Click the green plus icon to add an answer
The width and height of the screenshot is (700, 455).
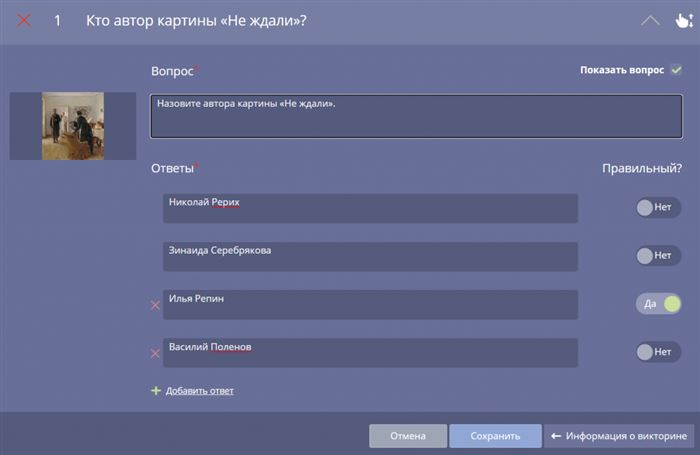click(x=156, y=391)
